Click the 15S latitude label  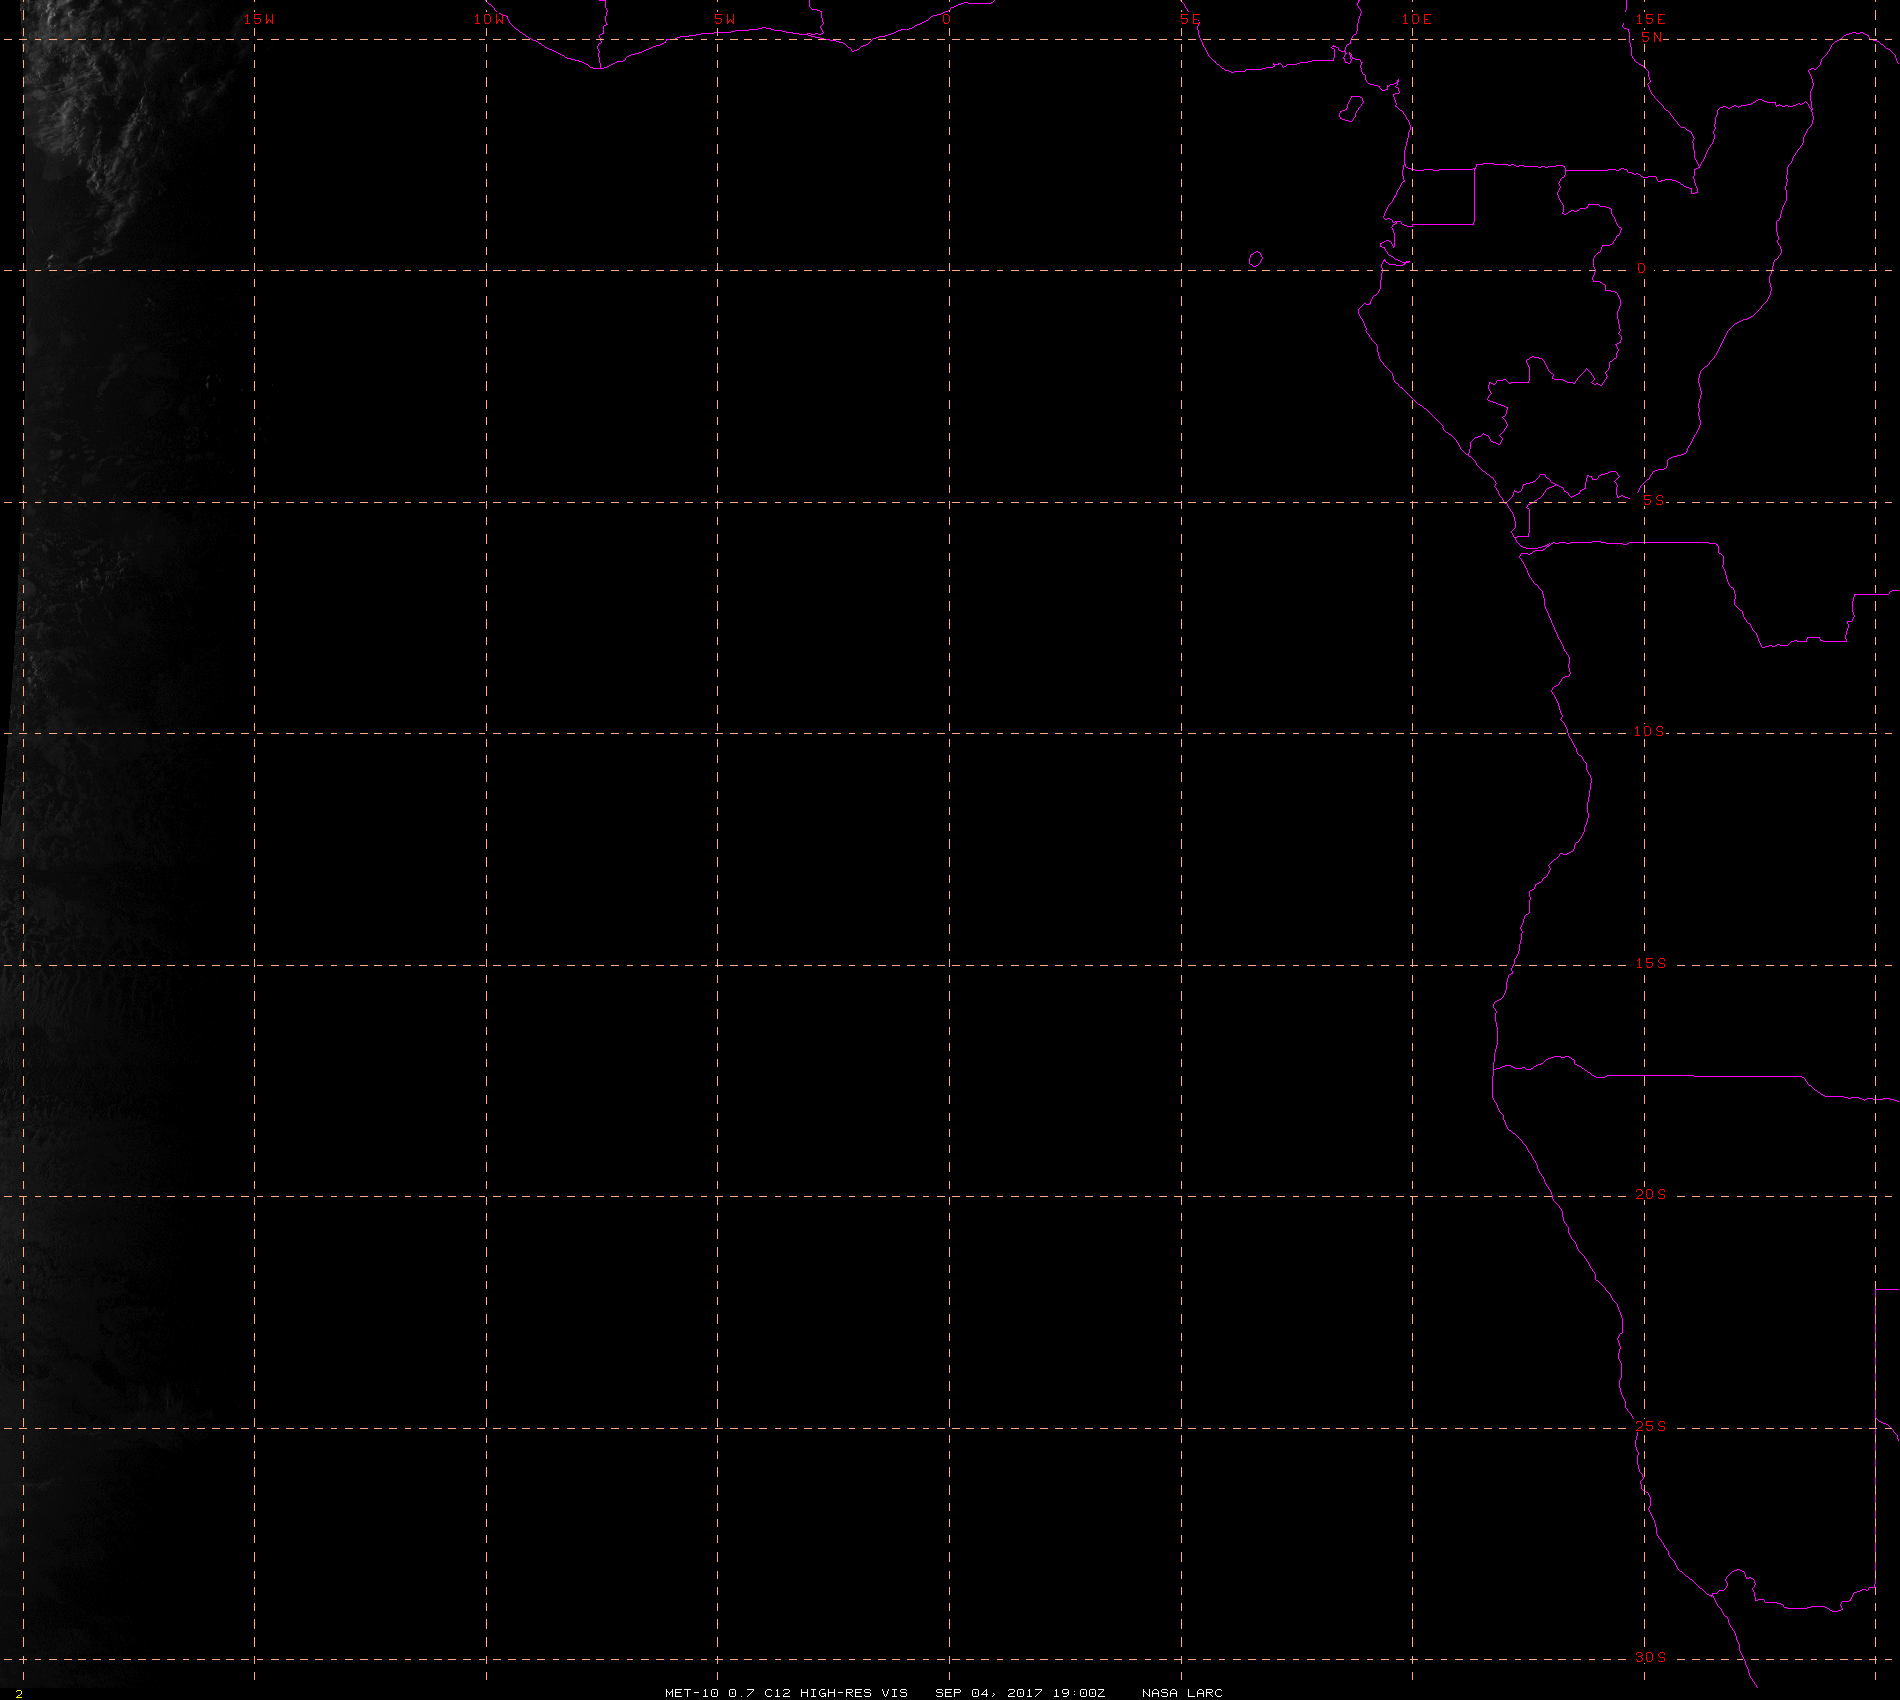[1651, 963]
